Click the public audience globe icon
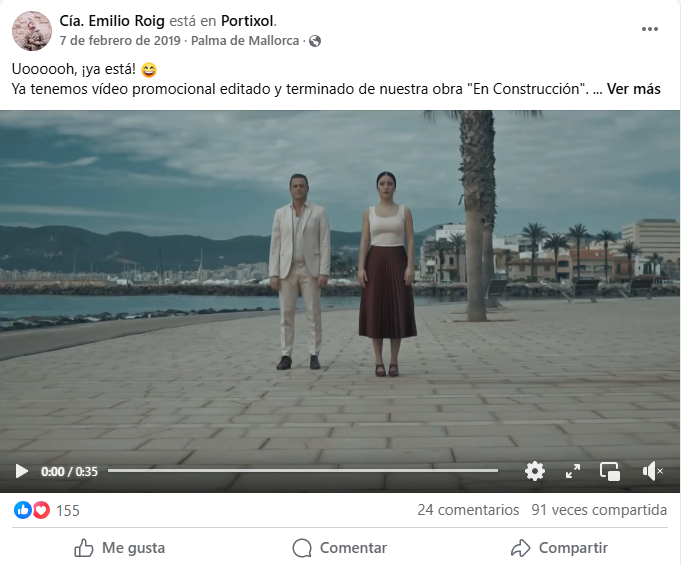The image size is (681, 565). tap(315, 41)
